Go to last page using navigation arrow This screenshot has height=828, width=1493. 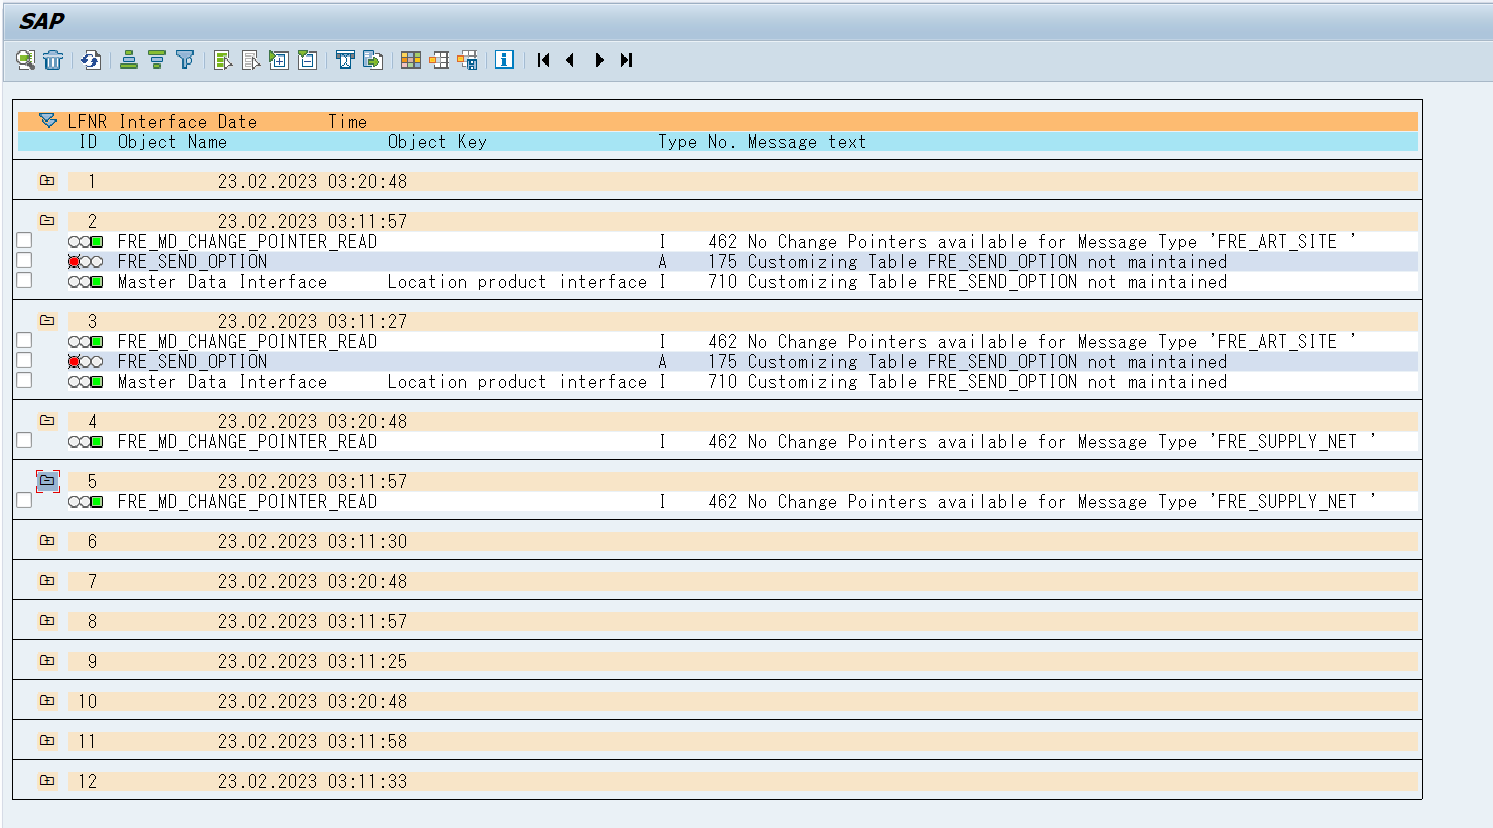[x=627, y=60]
